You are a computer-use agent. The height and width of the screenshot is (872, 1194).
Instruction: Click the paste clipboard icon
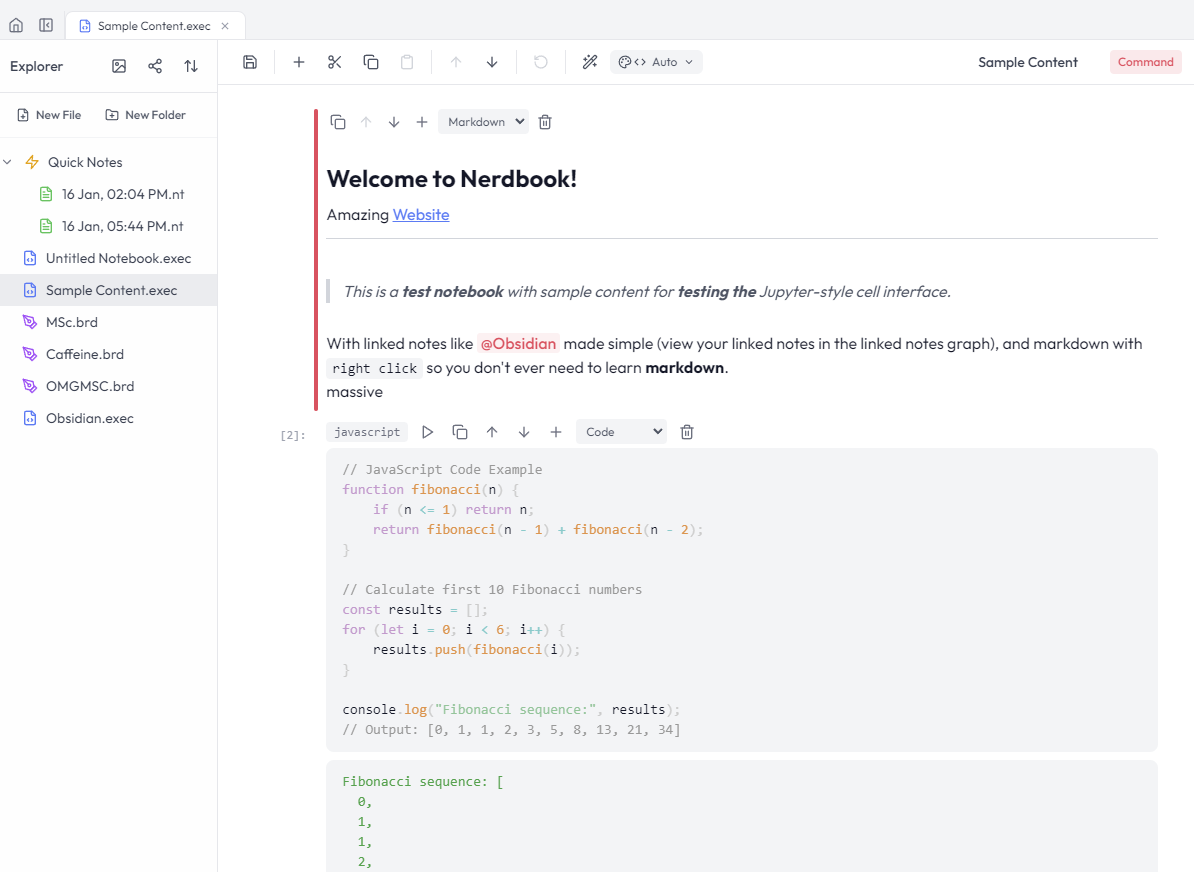point(407,62)
